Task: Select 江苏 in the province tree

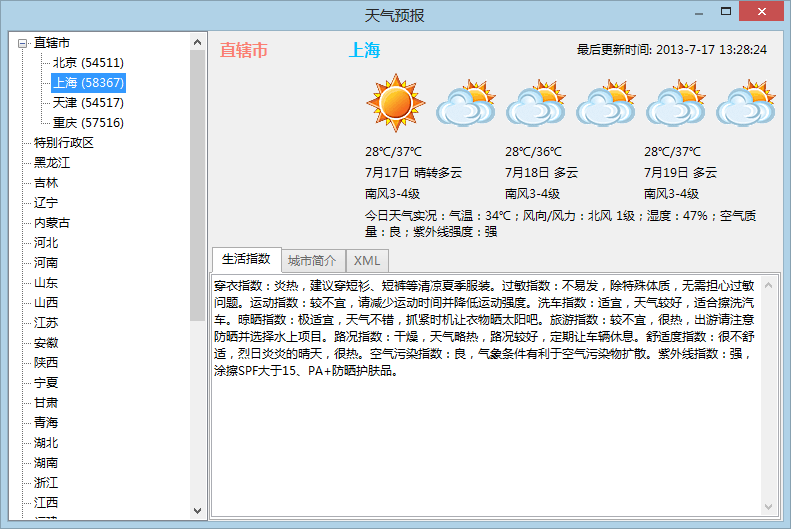Action: 45,323
